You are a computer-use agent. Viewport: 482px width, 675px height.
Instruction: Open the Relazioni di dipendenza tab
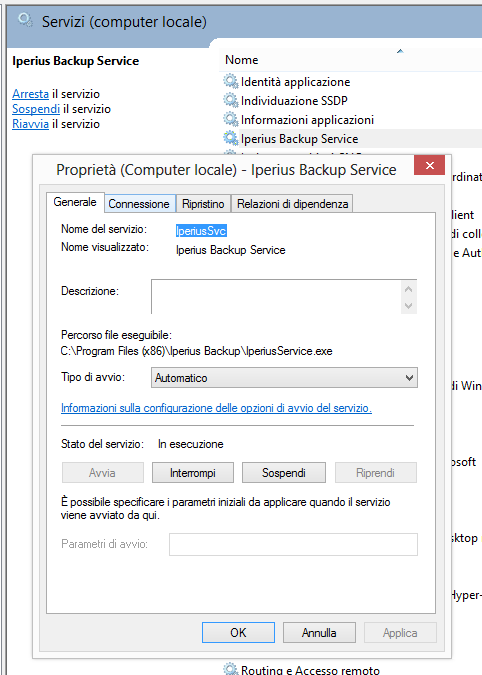(292, 204)
